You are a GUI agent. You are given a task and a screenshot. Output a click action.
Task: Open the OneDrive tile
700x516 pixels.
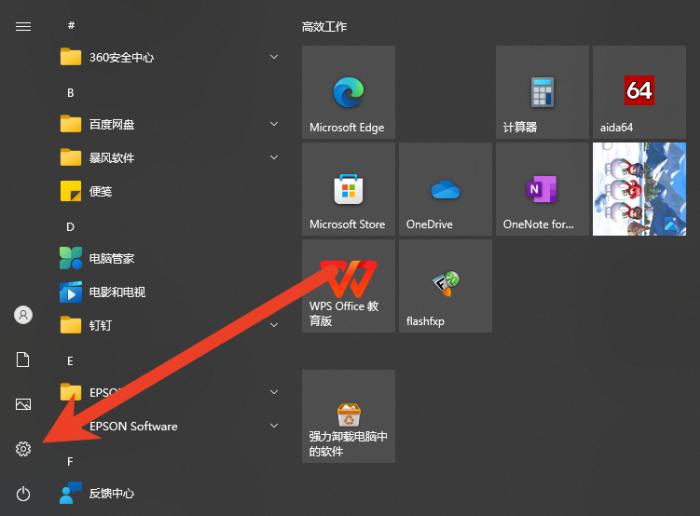tap(445, 189)
